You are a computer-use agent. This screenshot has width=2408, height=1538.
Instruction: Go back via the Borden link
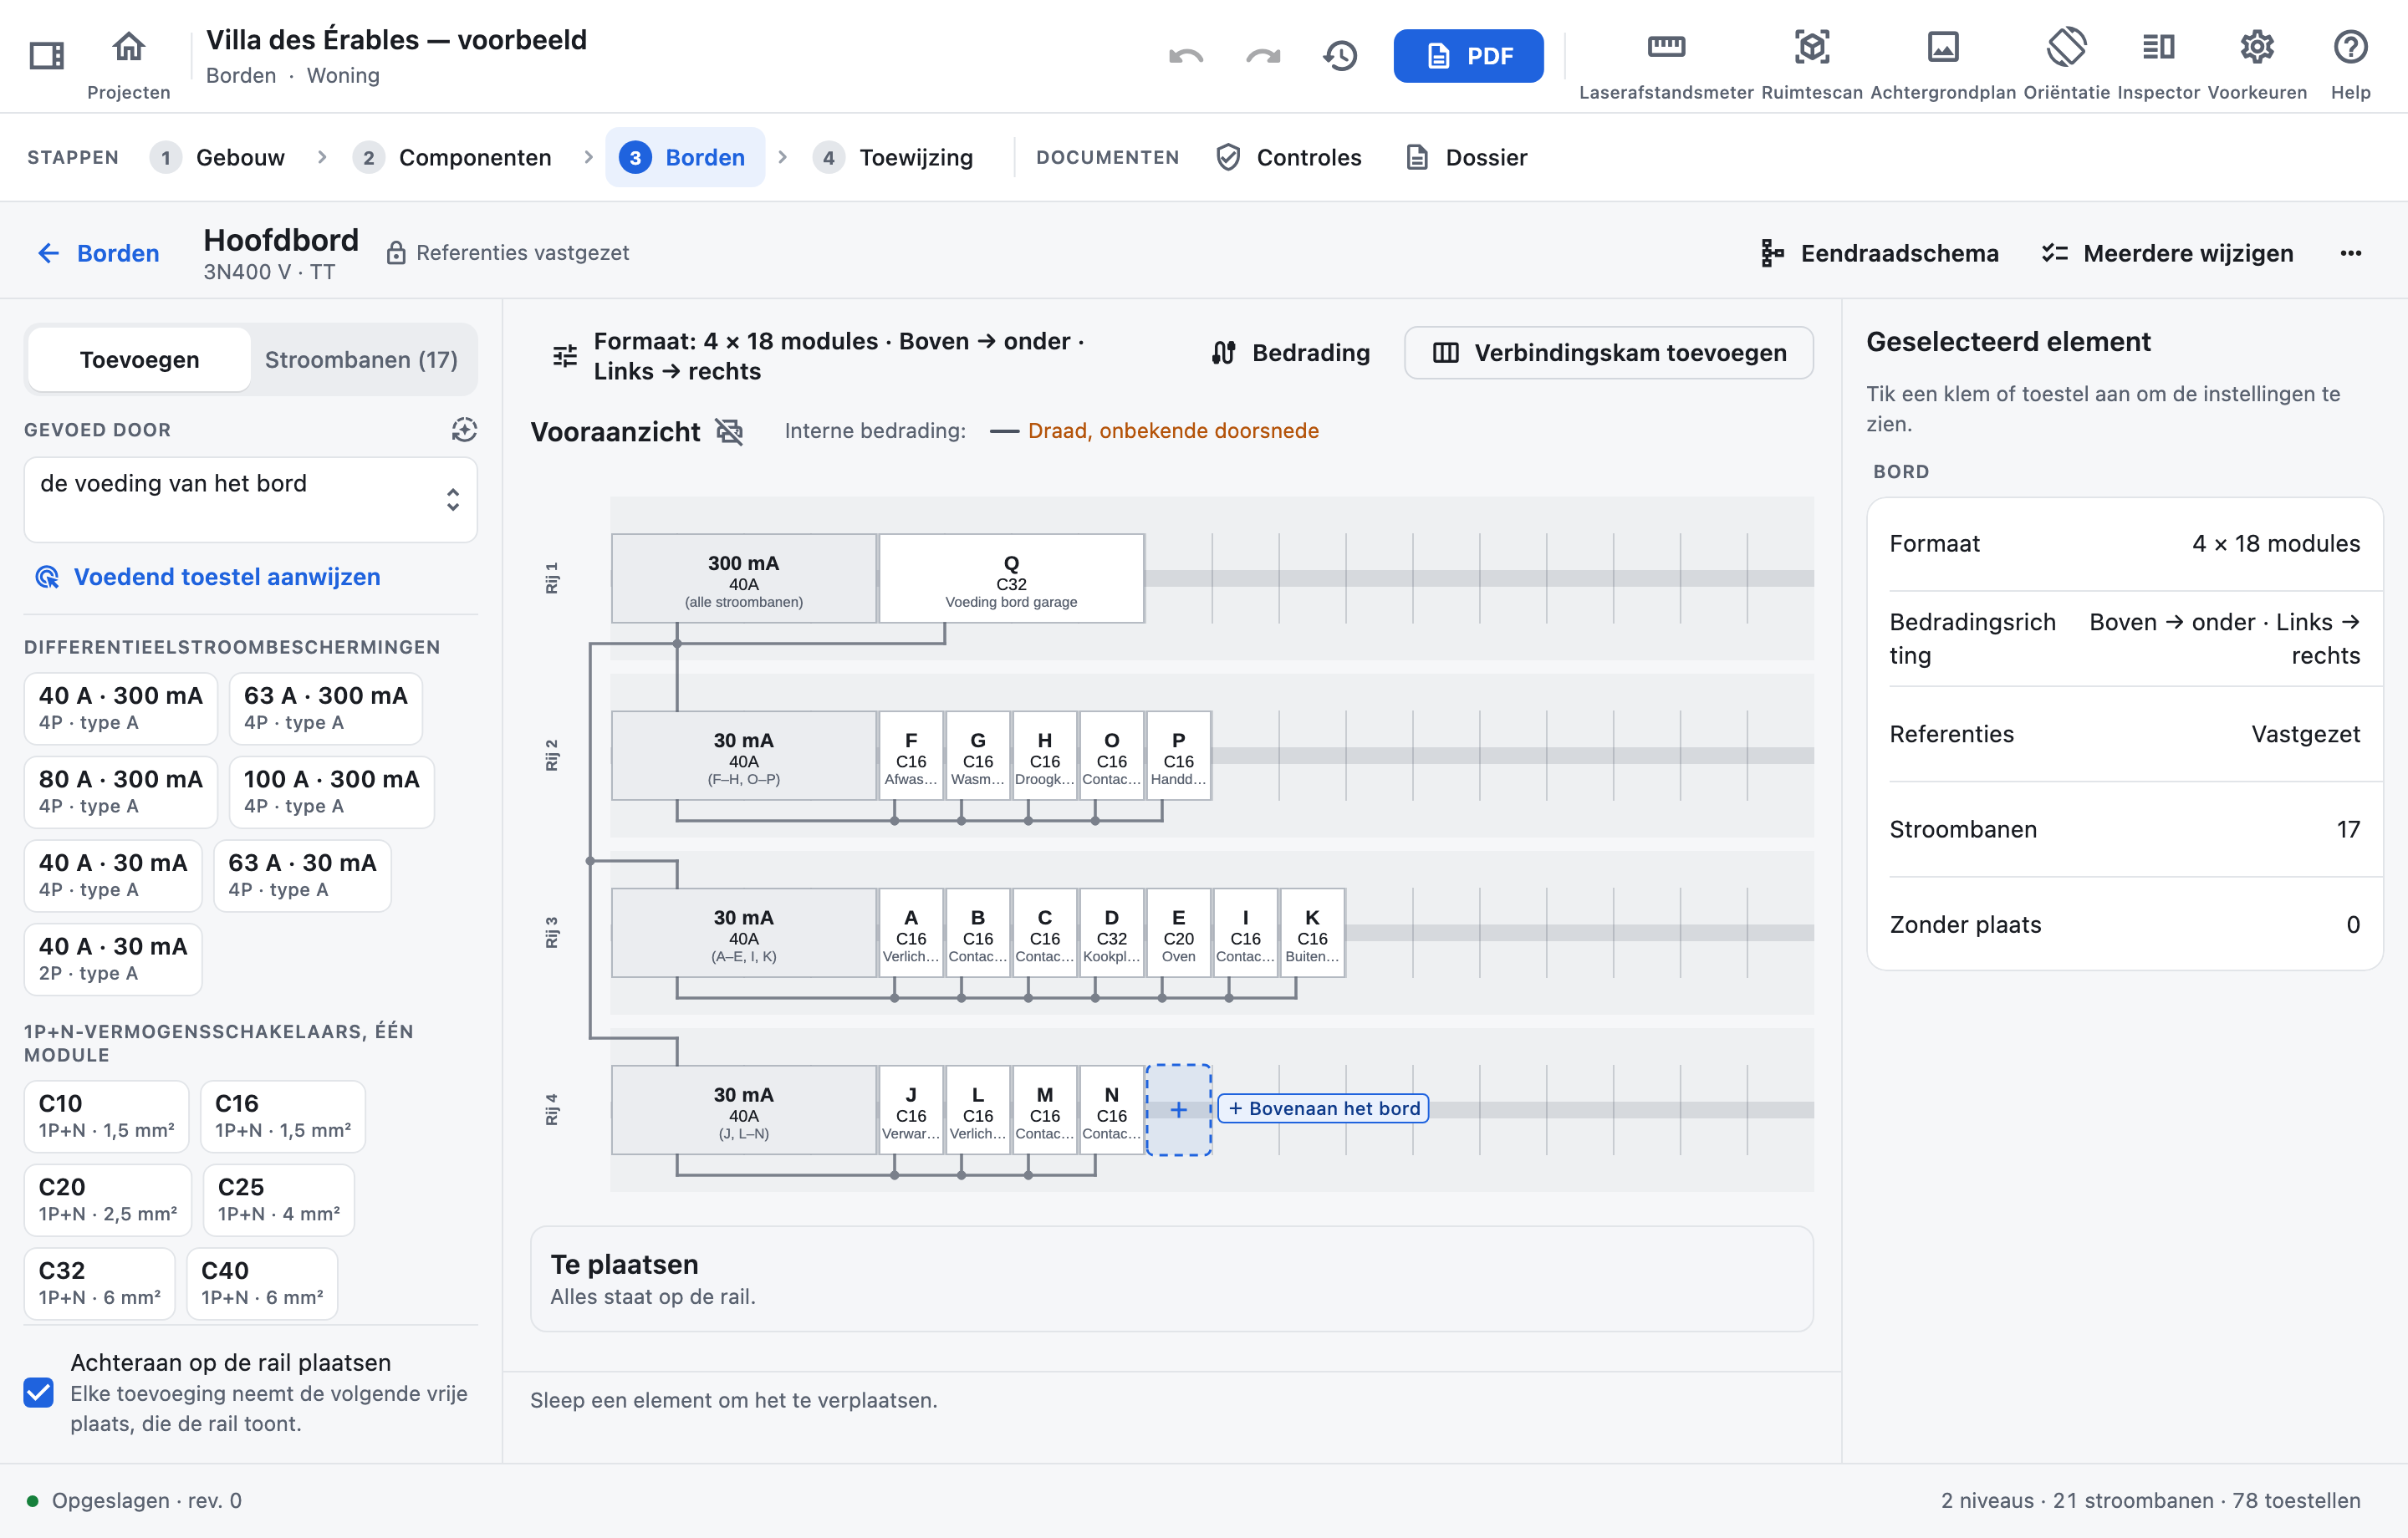[99, 253]
